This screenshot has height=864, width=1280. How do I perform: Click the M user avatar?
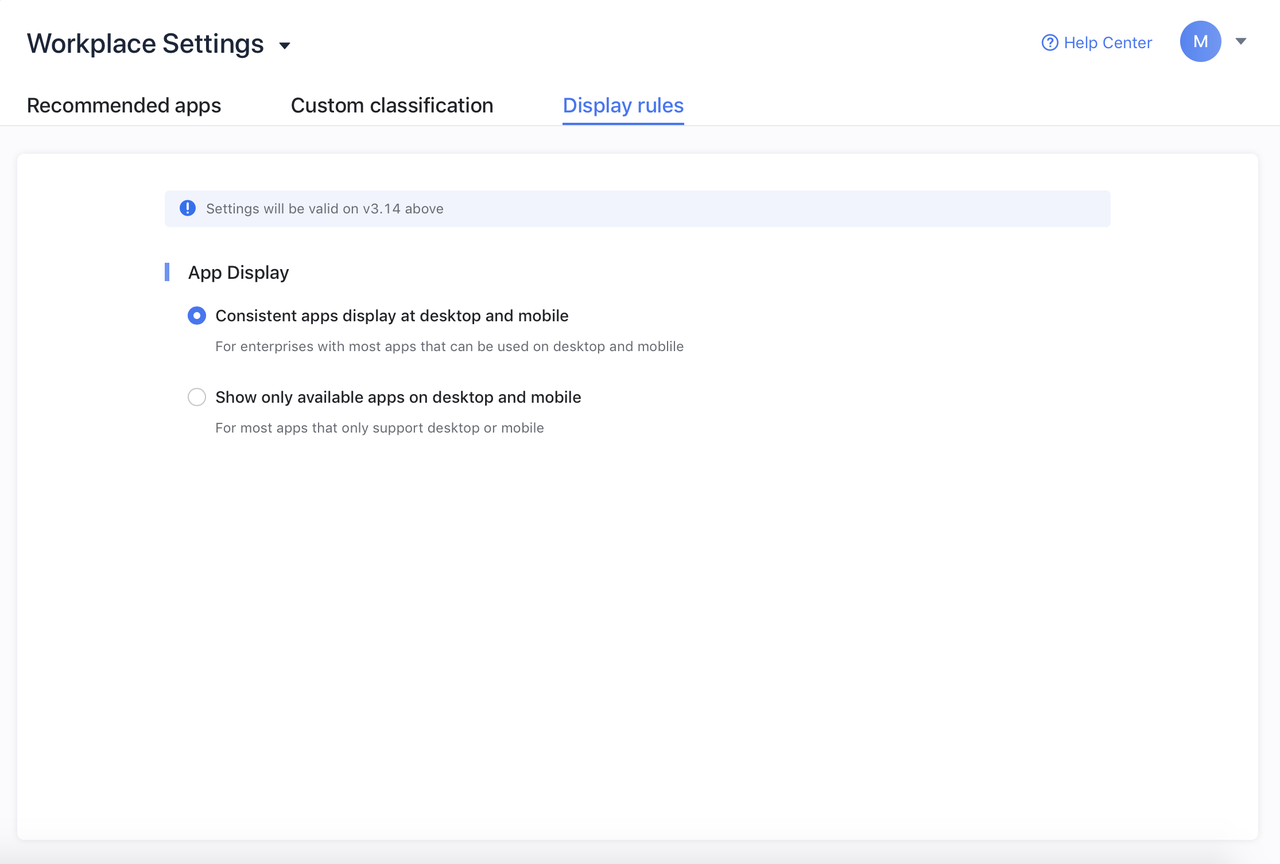(x=1200, y=42)
